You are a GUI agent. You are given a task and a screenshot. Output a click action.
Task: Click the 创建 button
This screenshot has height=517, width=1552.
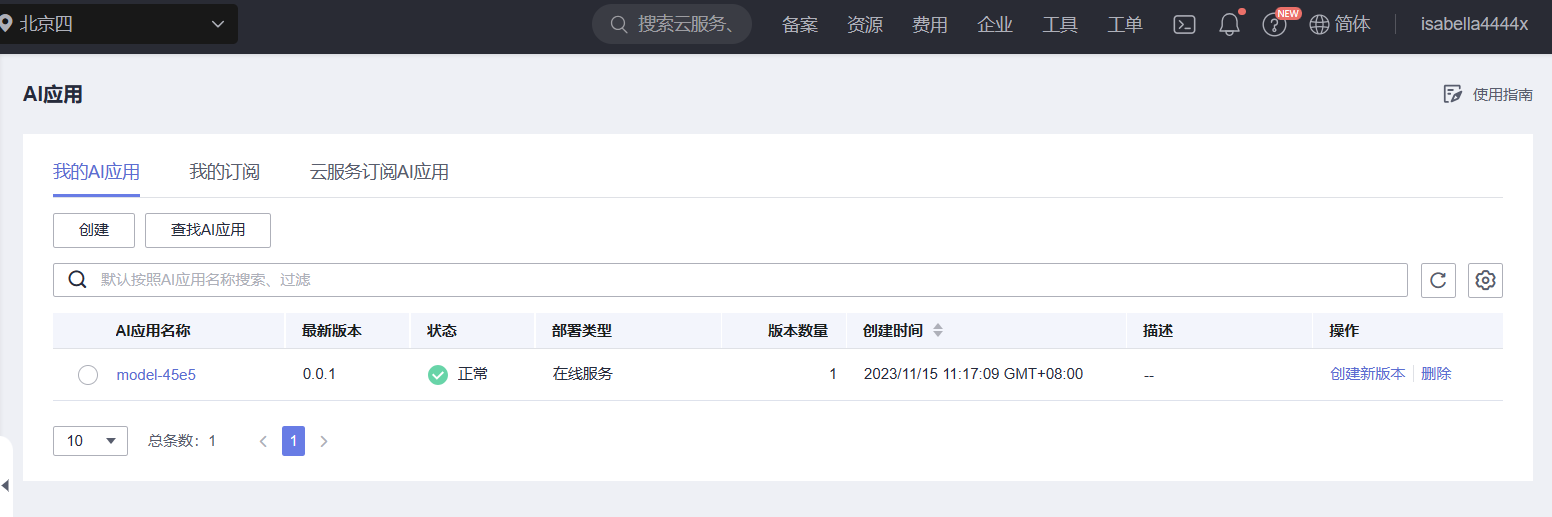94,229
